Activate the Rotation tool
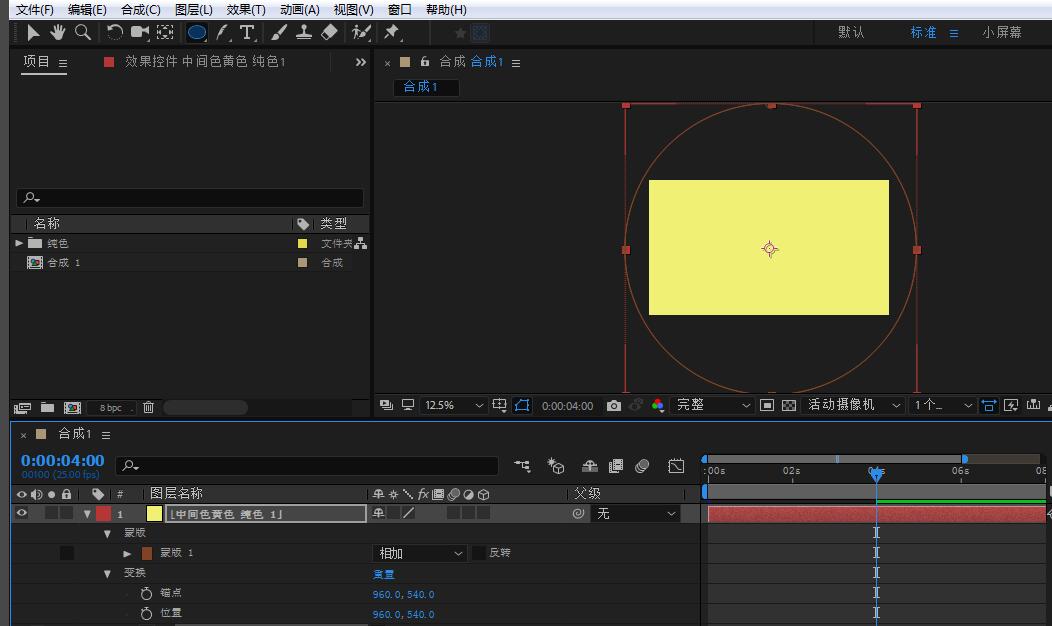 pos(115,33)
